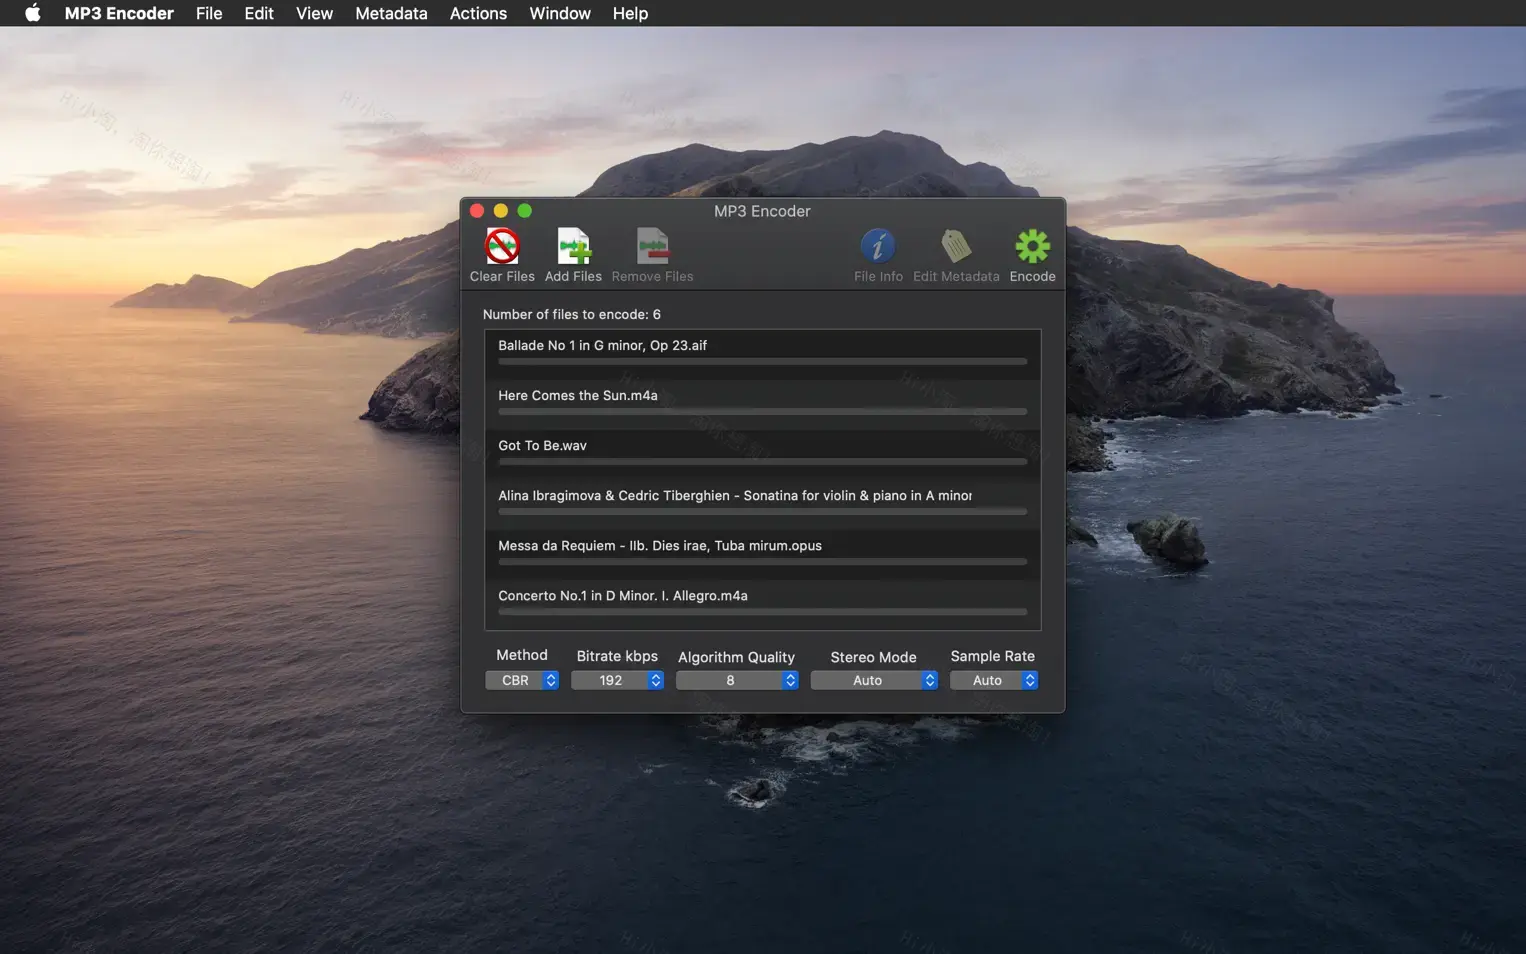Viewport: 1526px width, 954px height.
Task: Open the Actions menu
Action: 478,13
